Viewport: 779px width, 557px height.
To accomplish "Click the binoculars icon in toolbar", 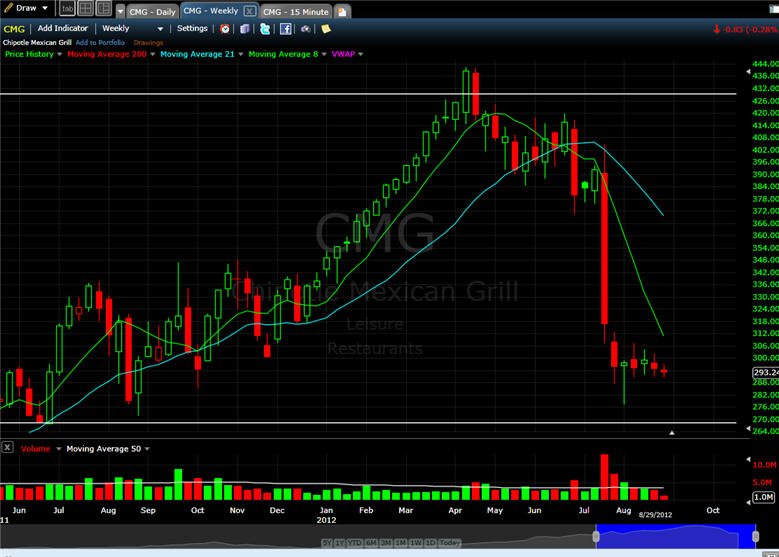I will point(306,29).
